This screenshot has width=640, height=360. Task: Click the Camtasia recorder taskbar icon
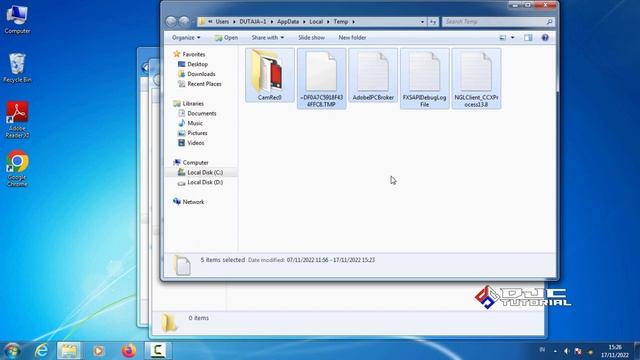click(x=158, y=351)
